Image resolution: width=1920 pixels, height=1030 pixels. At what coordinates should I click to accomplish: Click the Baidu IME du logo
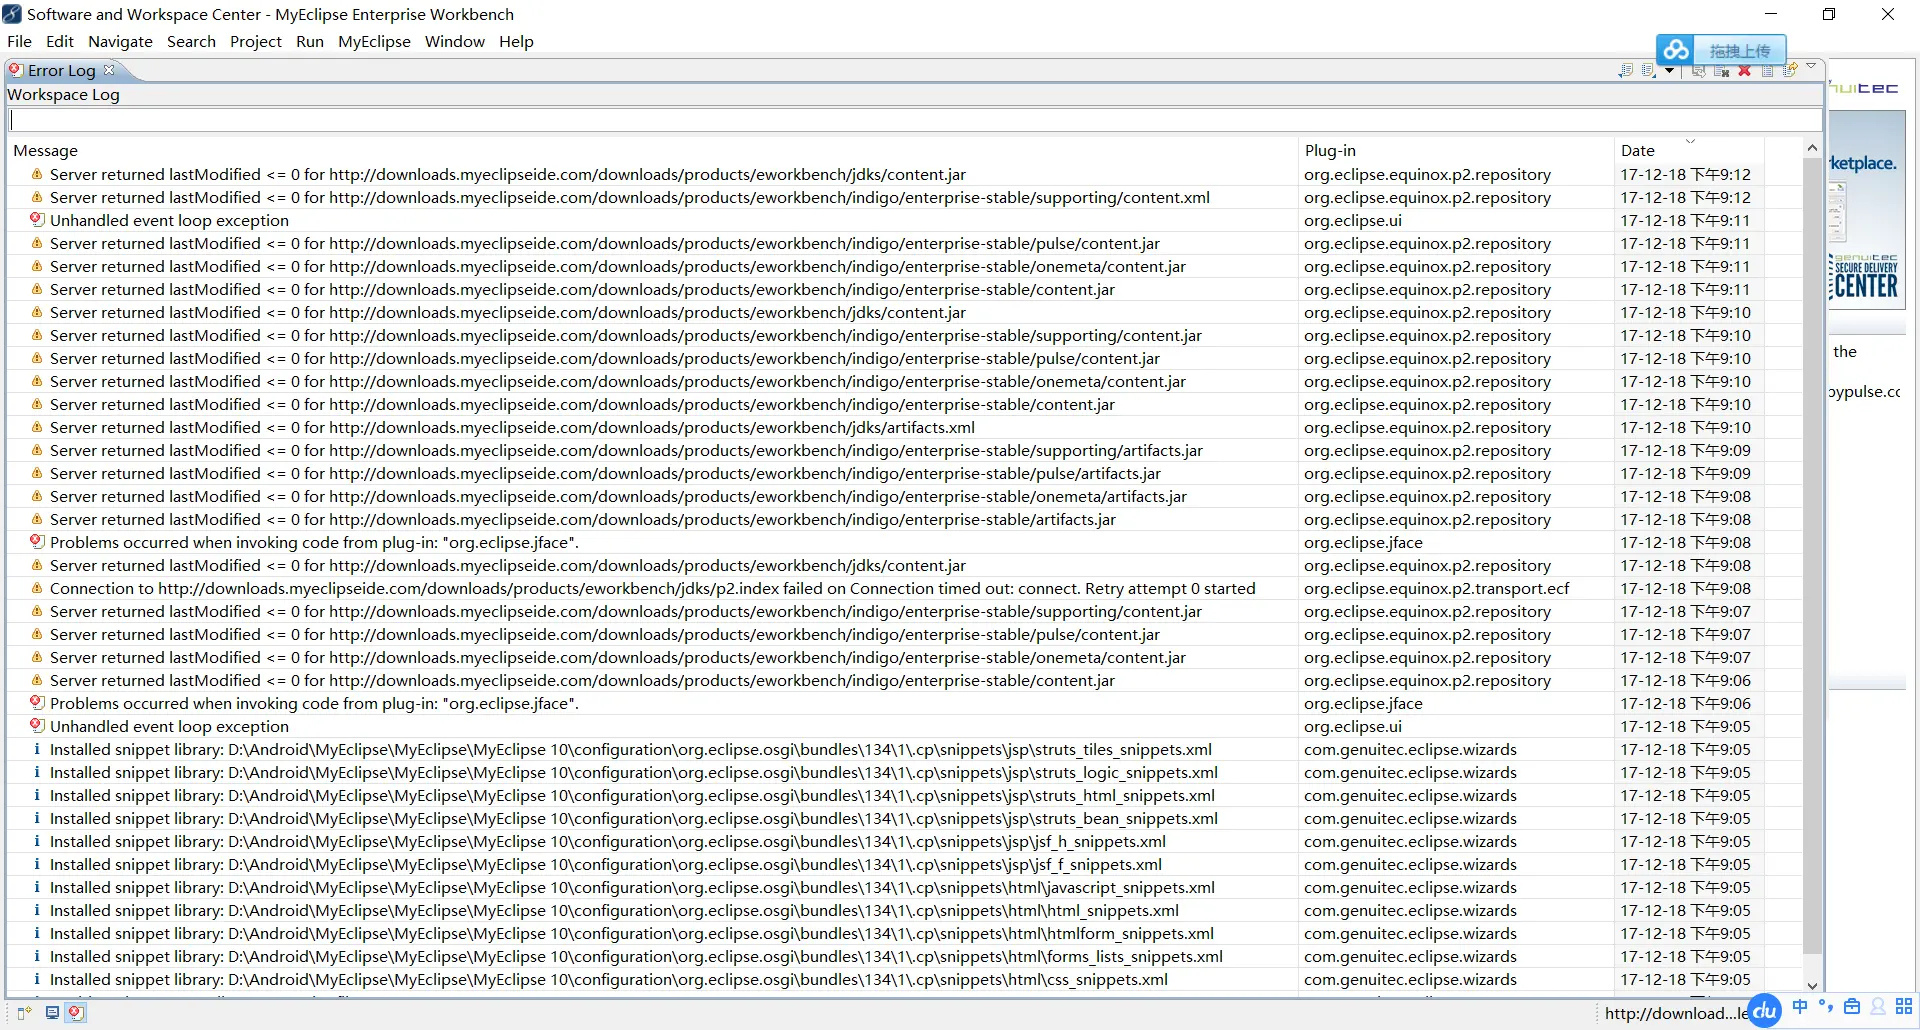point(1765,1010)
